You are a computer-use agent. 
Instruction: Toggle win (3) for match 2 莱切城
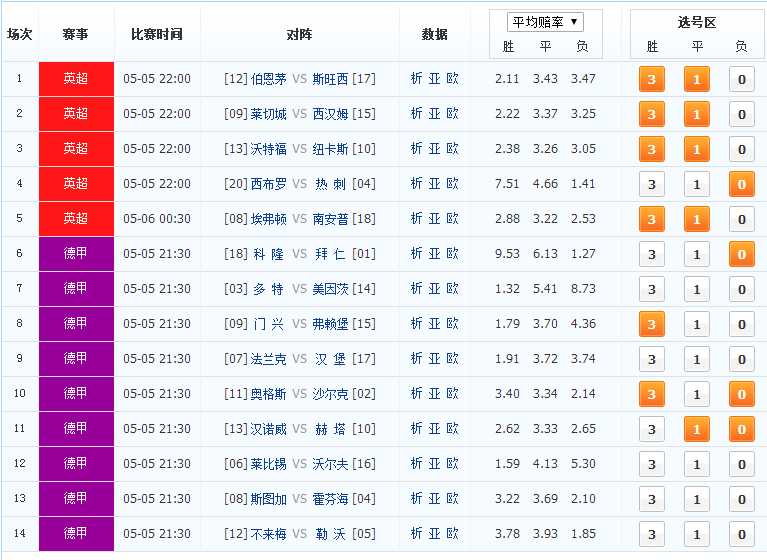[x=652, y=114]
